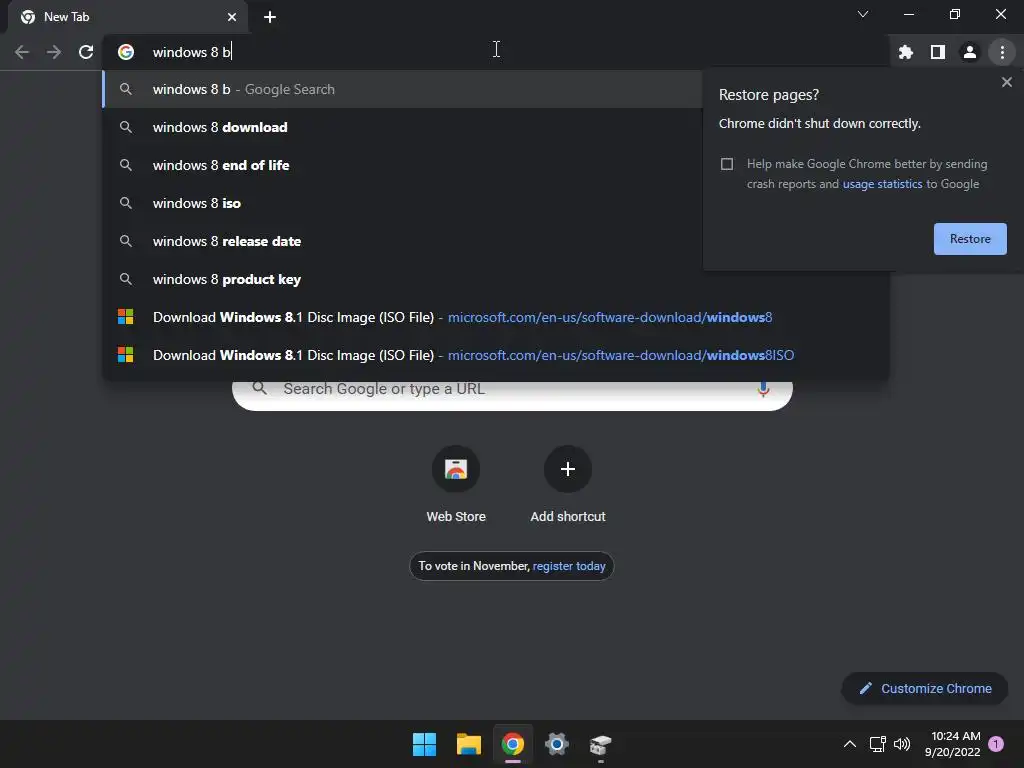Select the windows 8 product key suggestion
Viewport: 1024px width, 768px height.
496,280
